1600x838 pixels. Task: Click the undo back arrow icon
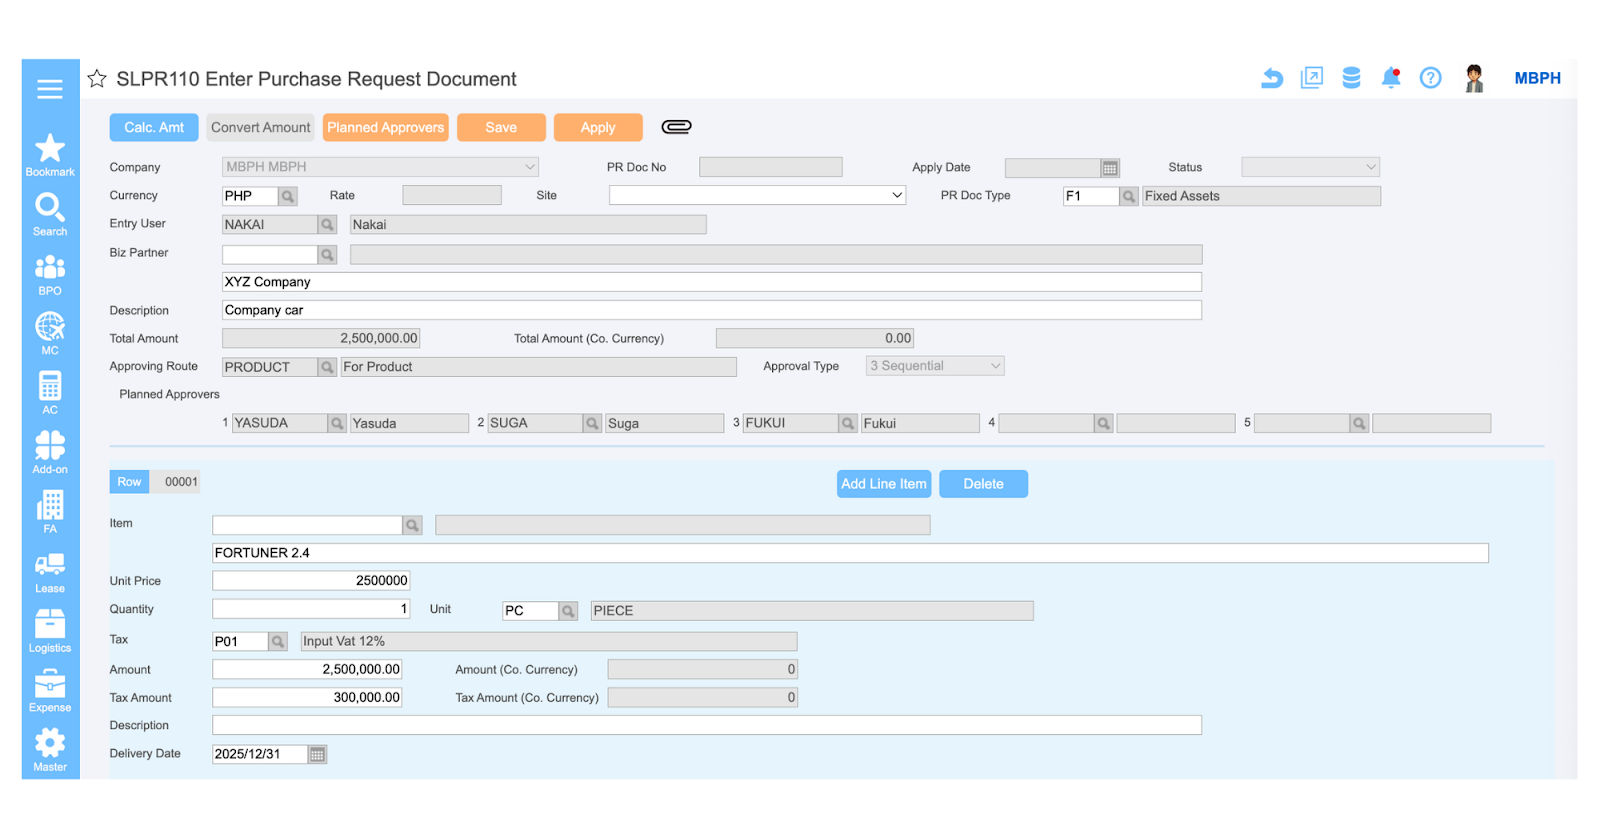pos(1271,78)
